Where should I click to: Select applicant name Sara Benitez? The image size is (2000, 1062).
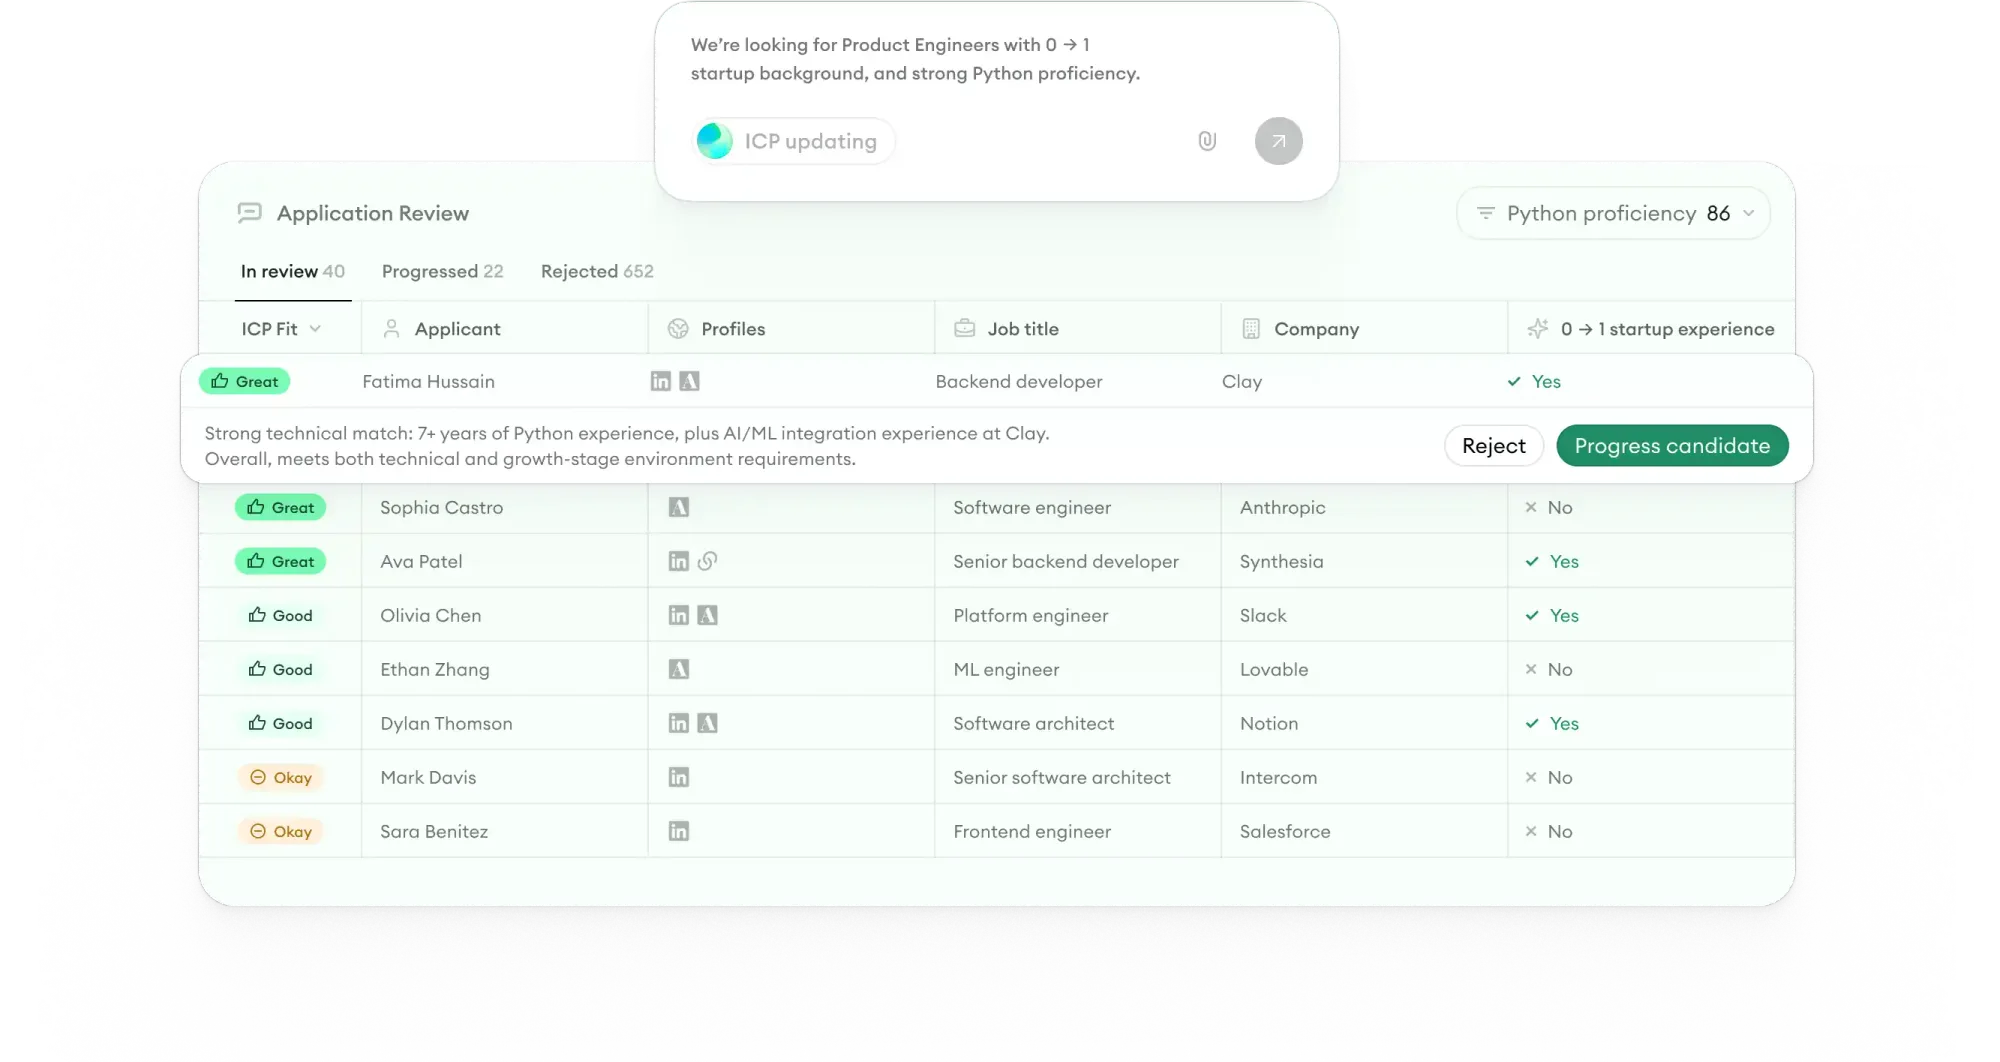pyautogui.click(x=434, y=831)
